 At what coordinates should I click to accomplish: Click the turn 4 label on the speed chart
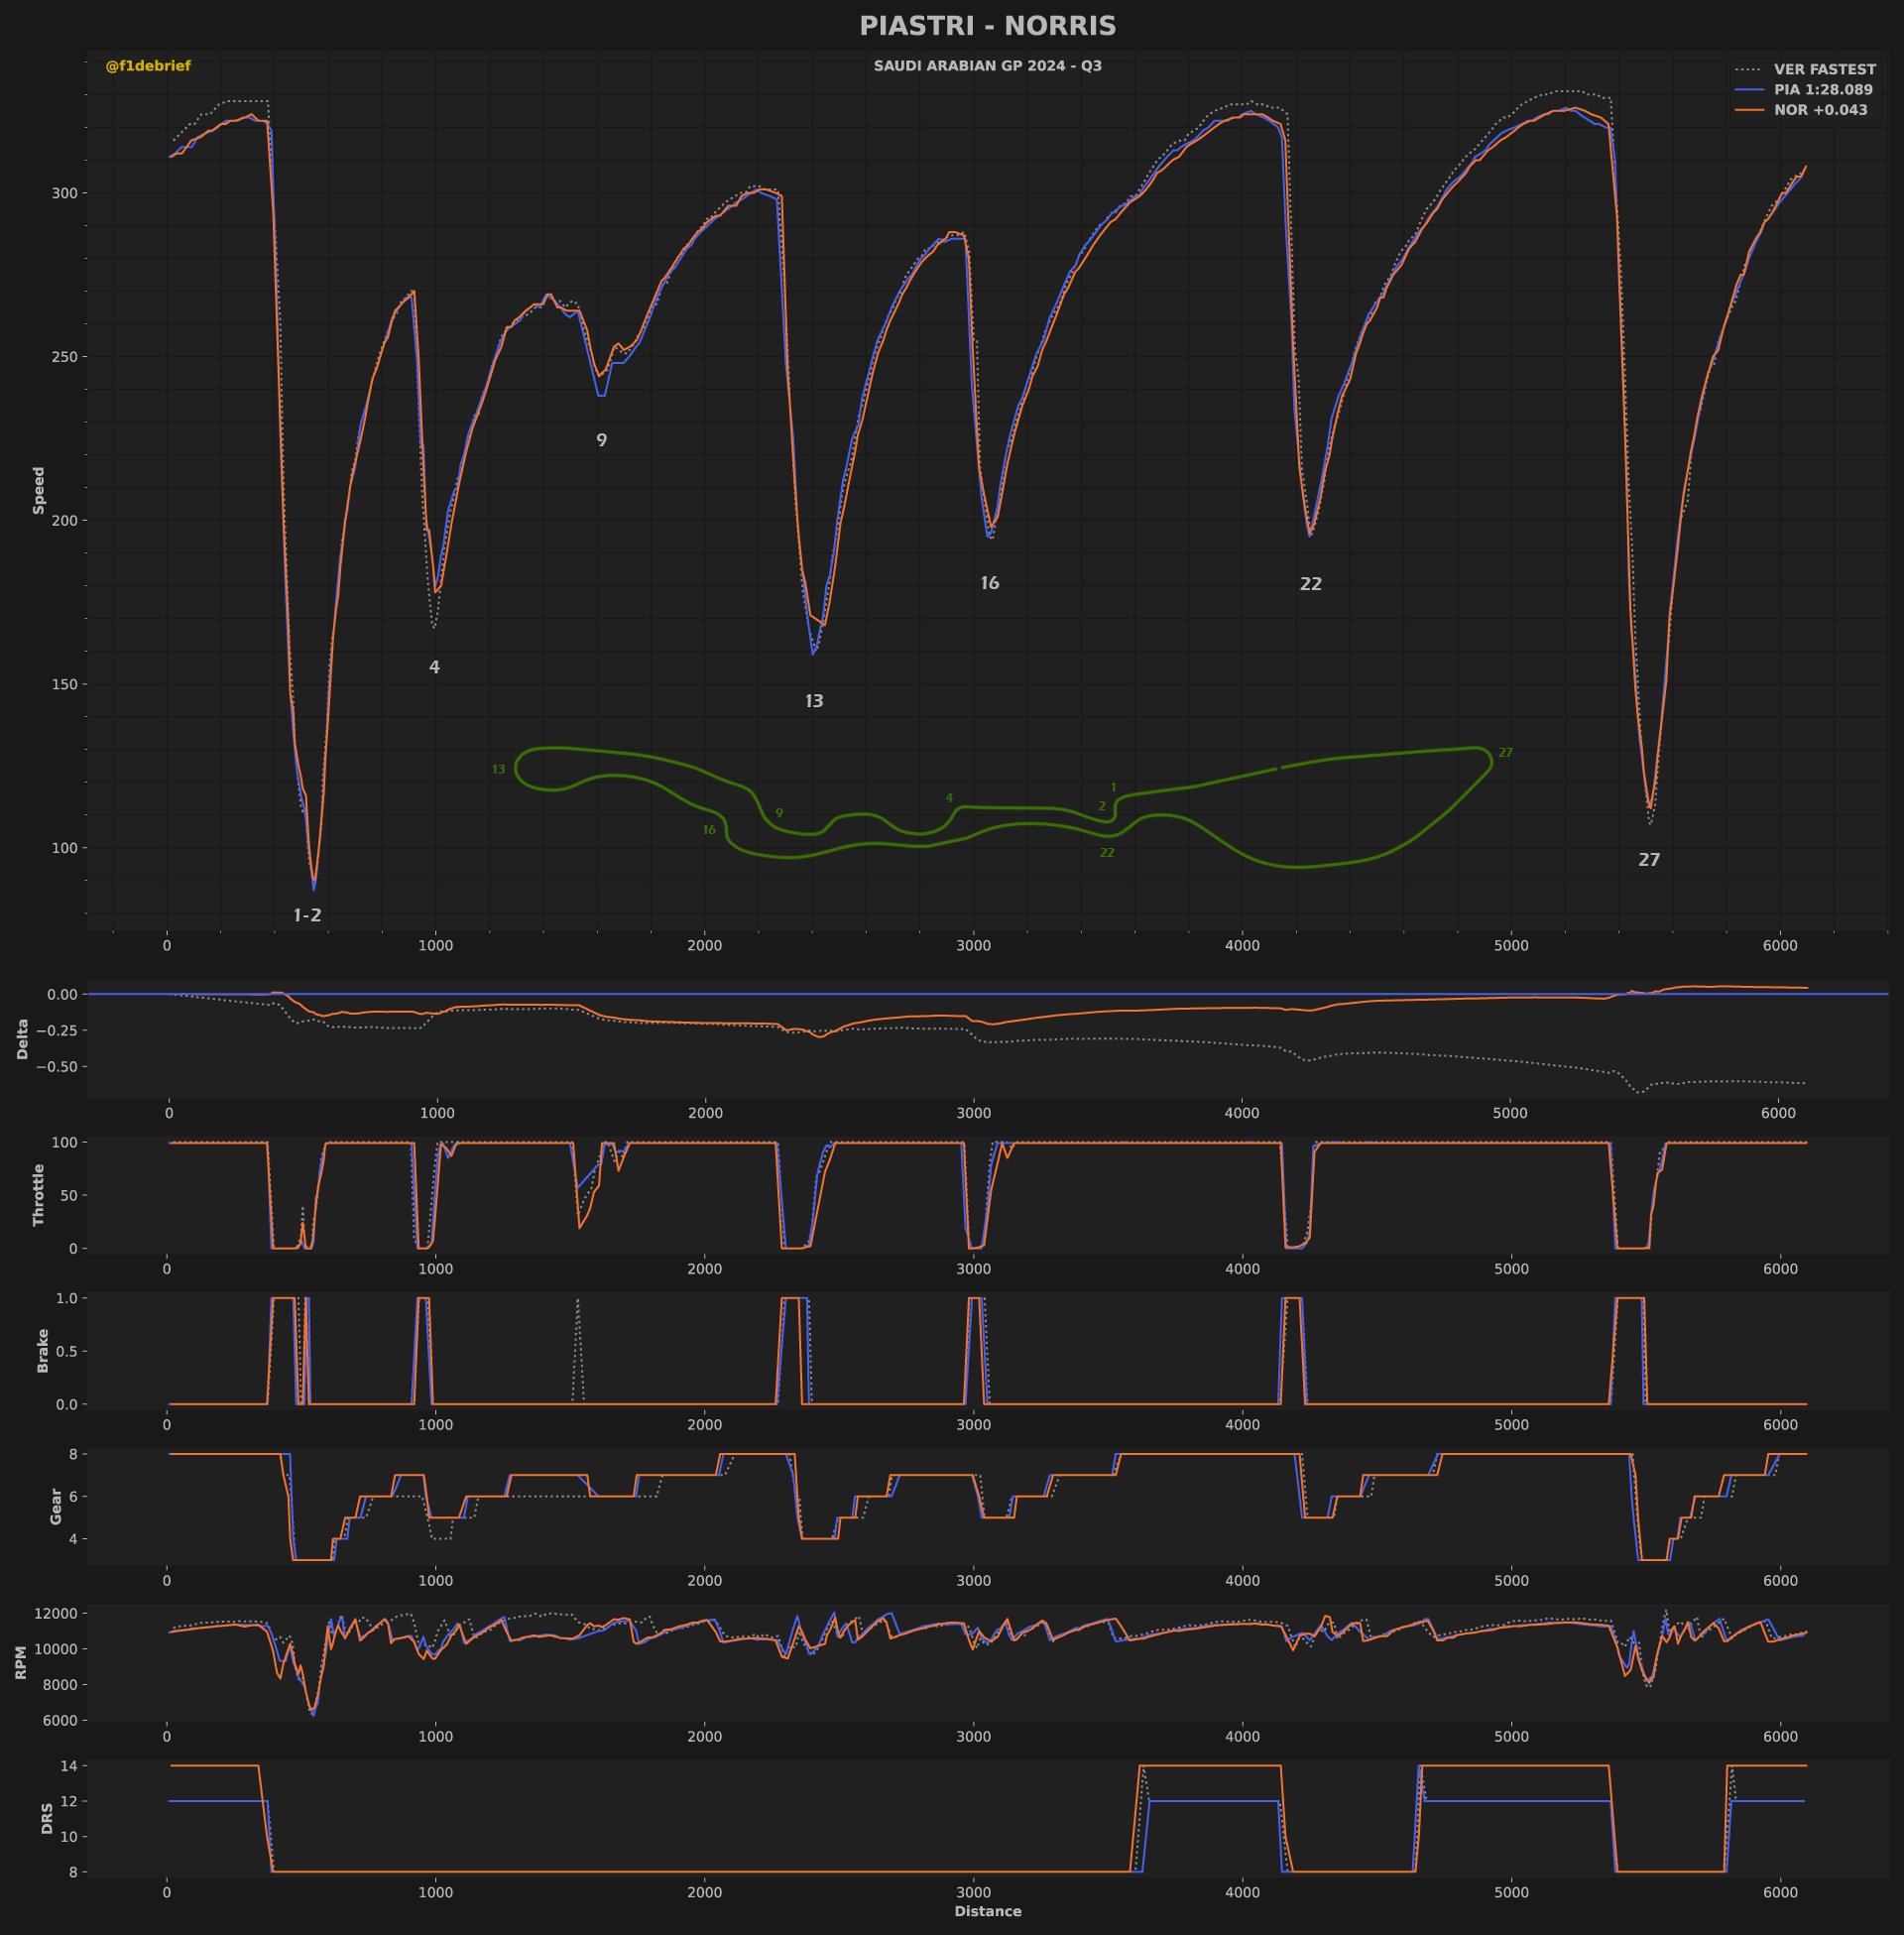(434, 668)
